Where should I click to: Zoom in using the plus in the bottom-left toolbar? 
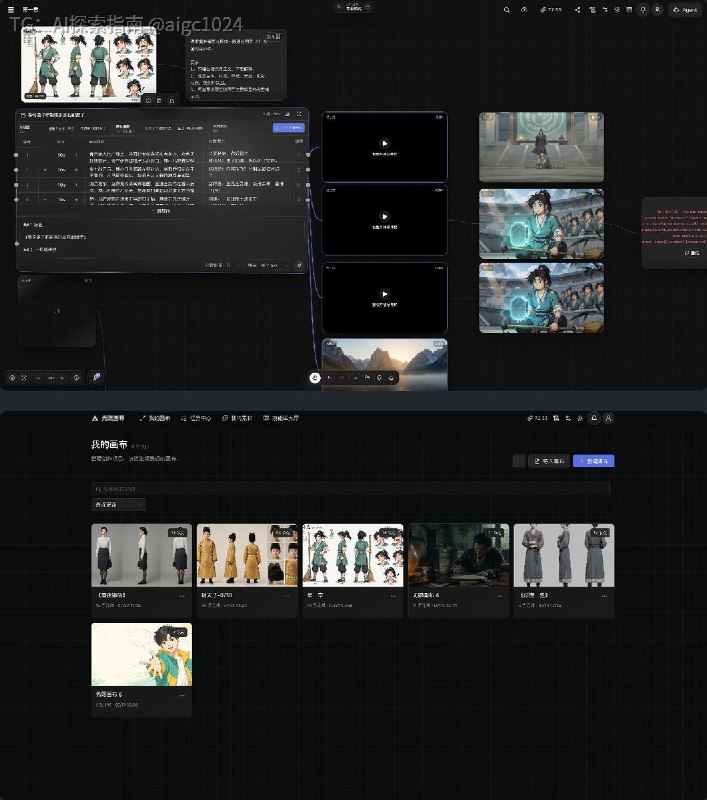point(62,378)
